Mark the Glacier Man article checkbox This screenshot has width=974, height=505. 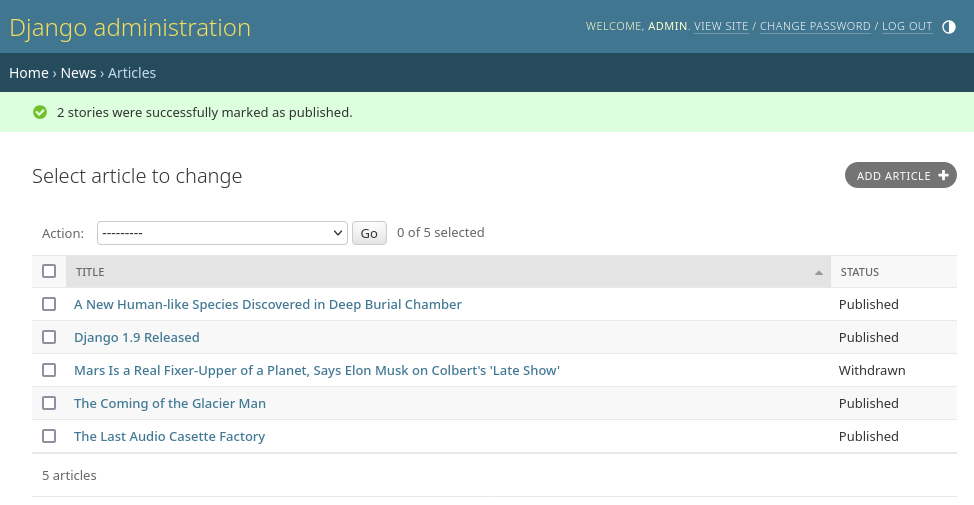[x=49, y=403]
